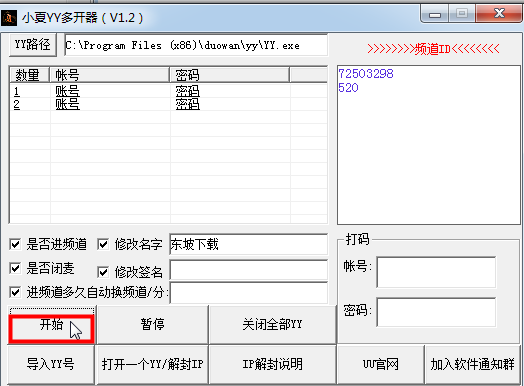The image size is (524, 386).
Task: Toggle the 修改签名 checkbox
Action: pyautogui.click(x=103, y=272)
